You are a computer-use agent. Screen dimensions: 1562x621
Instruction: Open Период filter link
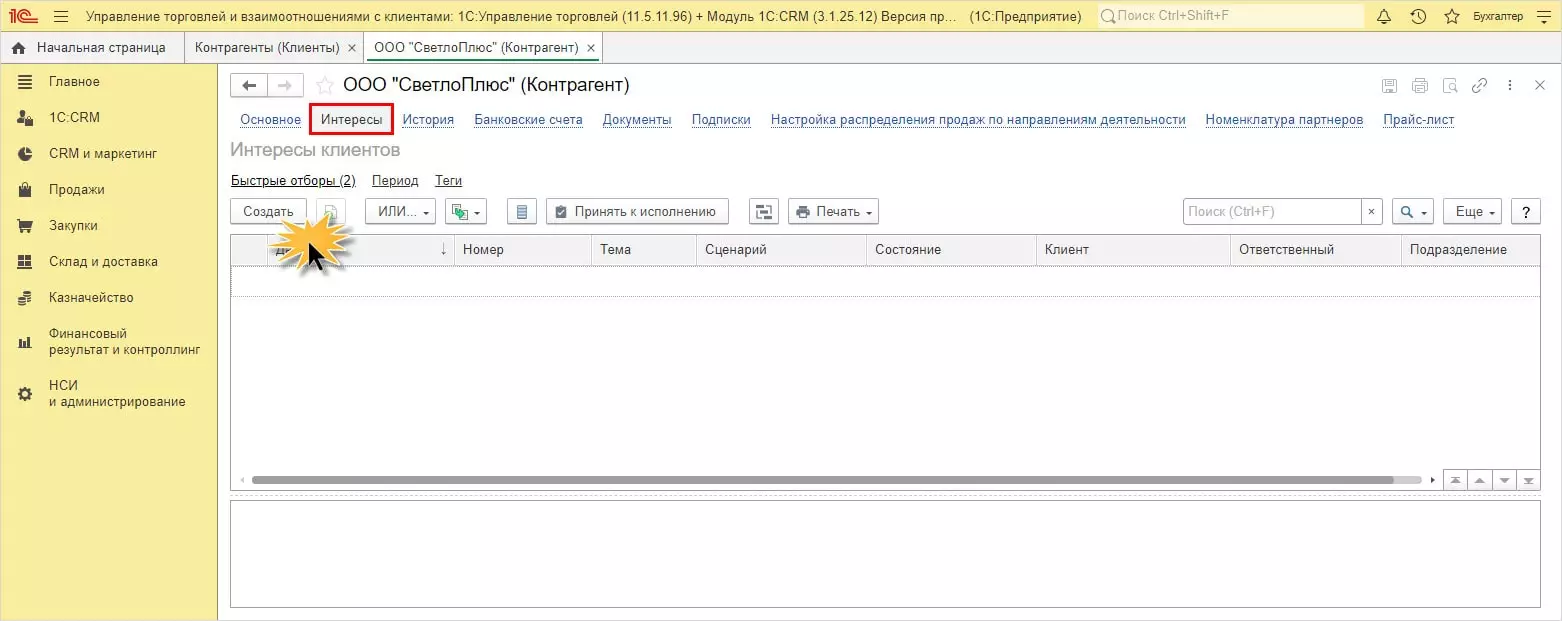tap(395, 181)
